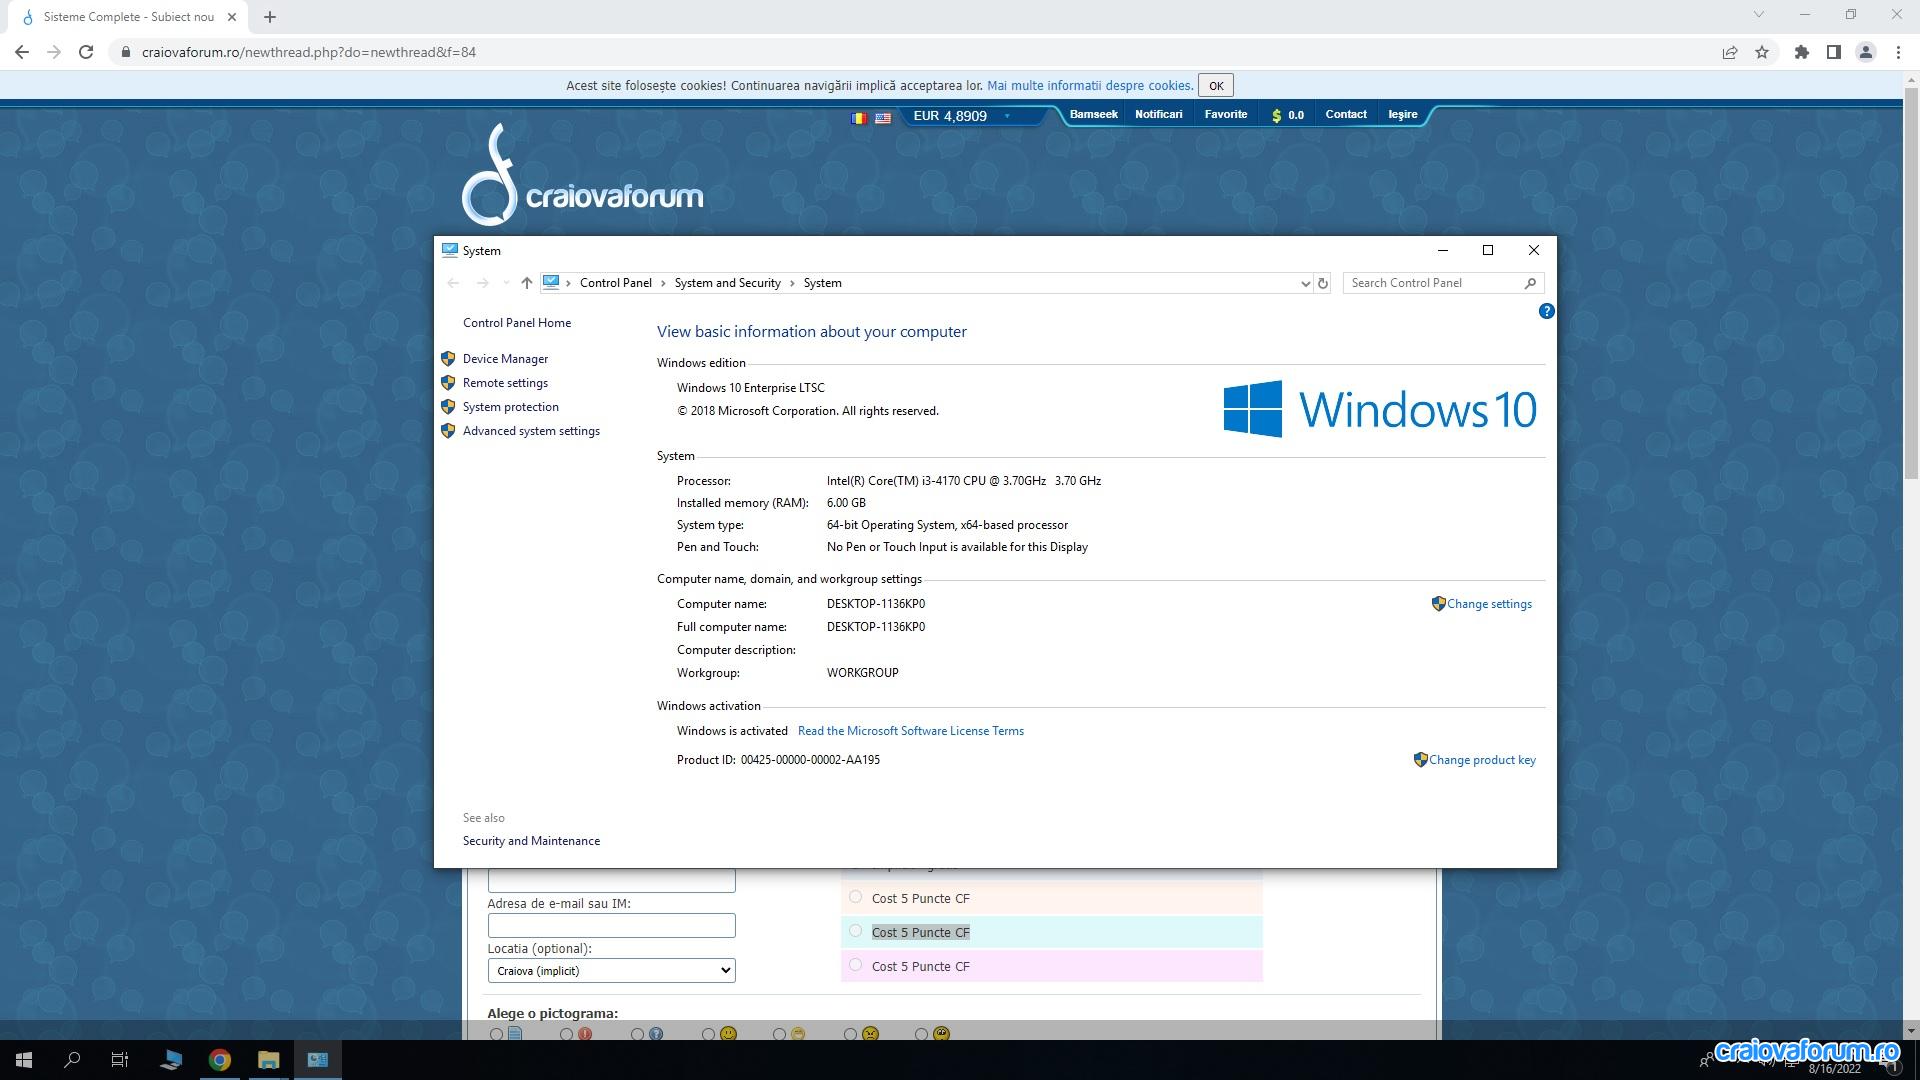Image resolution: width=1920 pixels, height=1080 pixels.
Task: Open the points balance 0.0 item
Action: point(1288,115)
